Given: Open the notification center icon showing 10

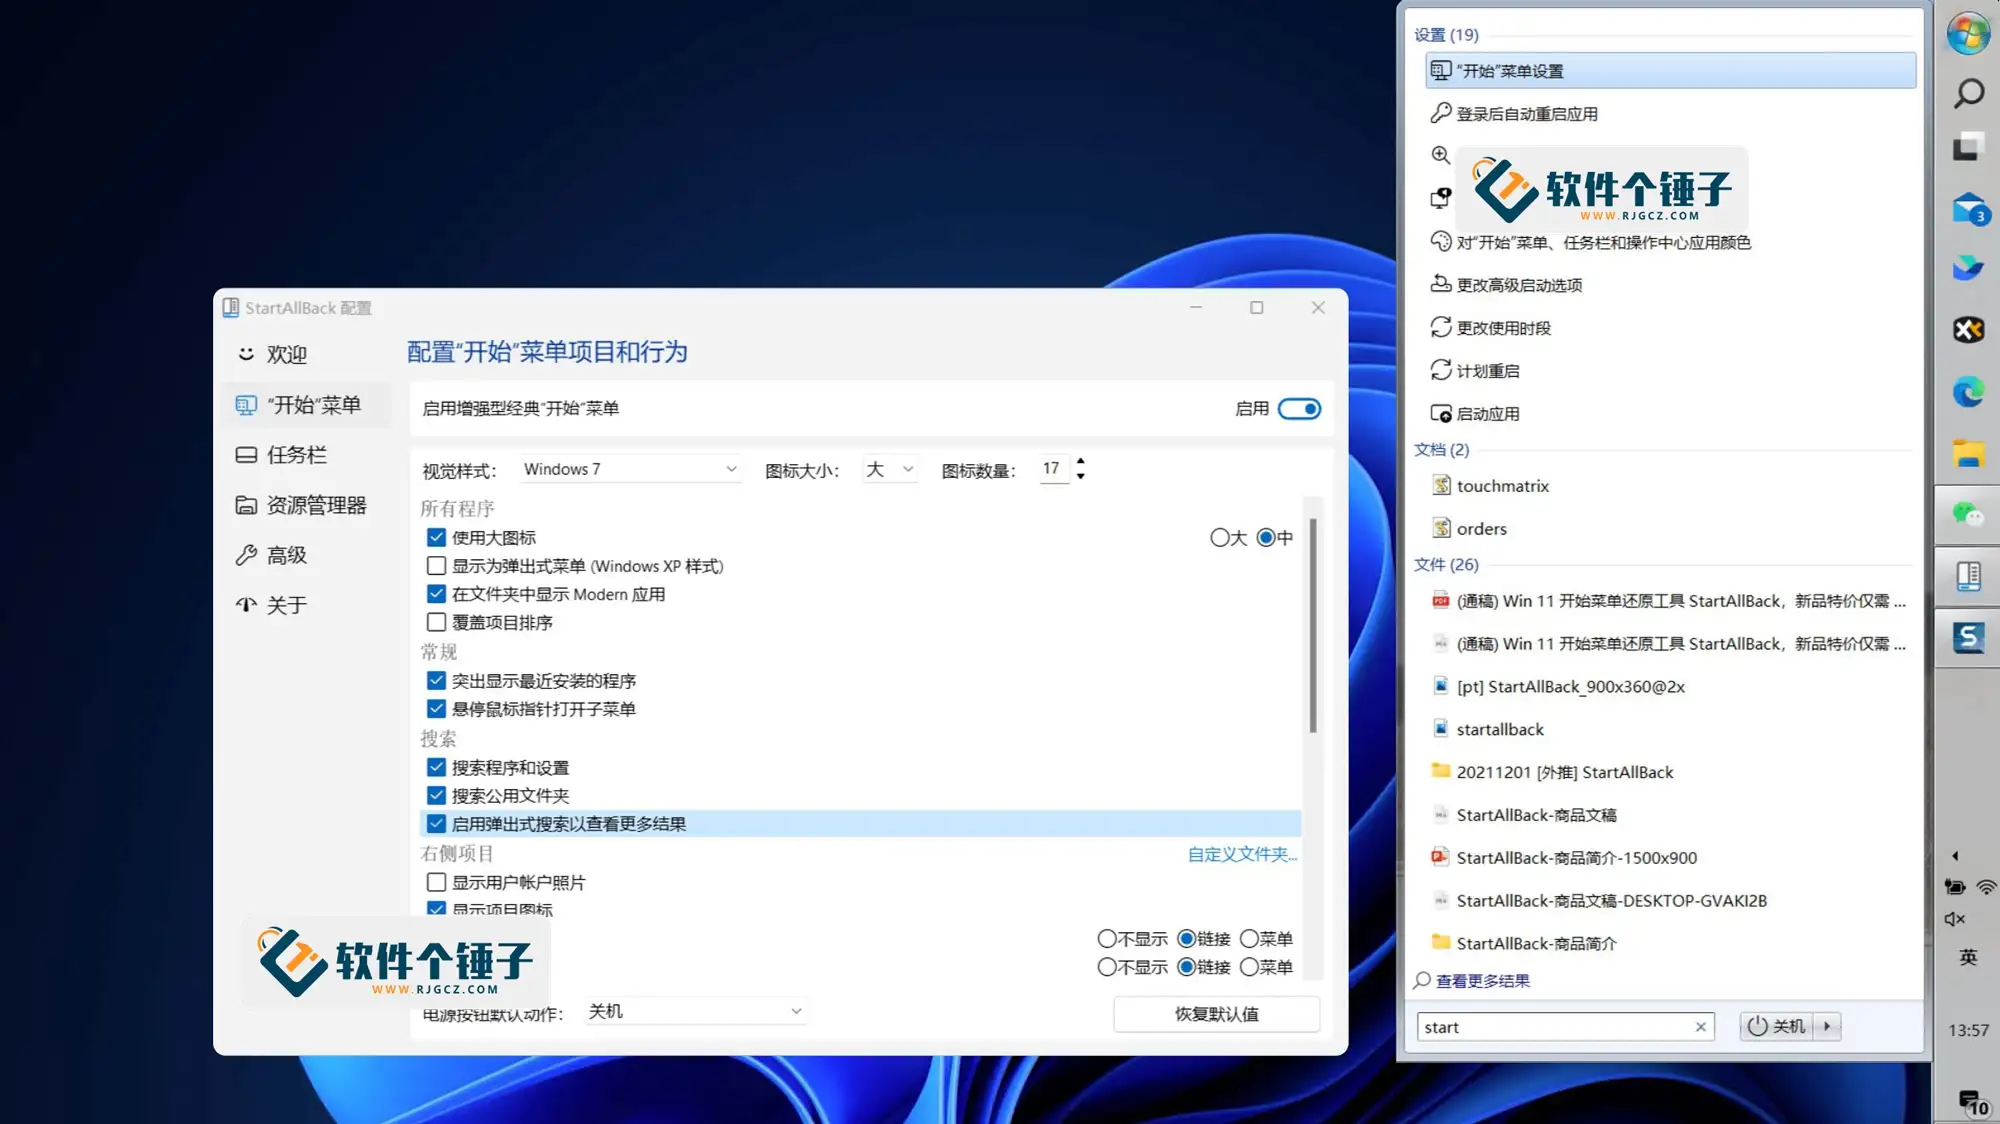Looking at the screenshot, I should coord(1972,1103).
